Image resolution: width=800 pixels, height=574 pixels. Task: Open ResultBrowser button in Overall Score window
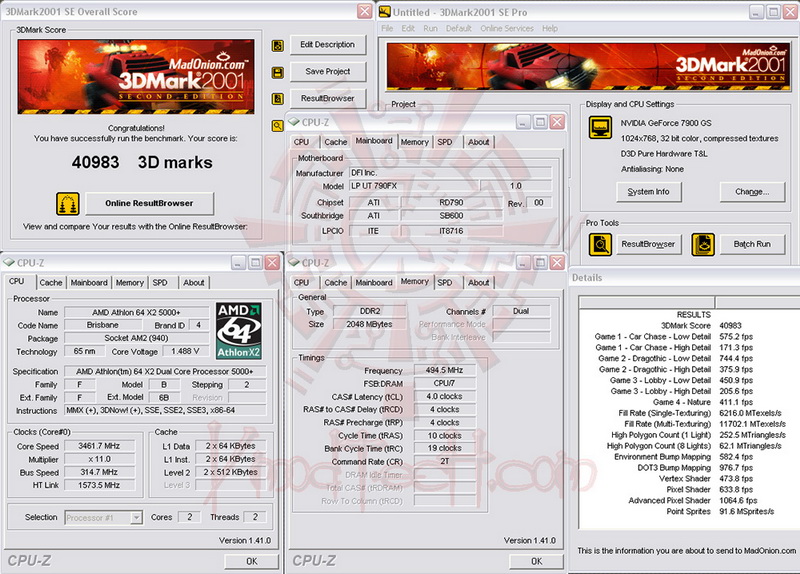point(328,98)
